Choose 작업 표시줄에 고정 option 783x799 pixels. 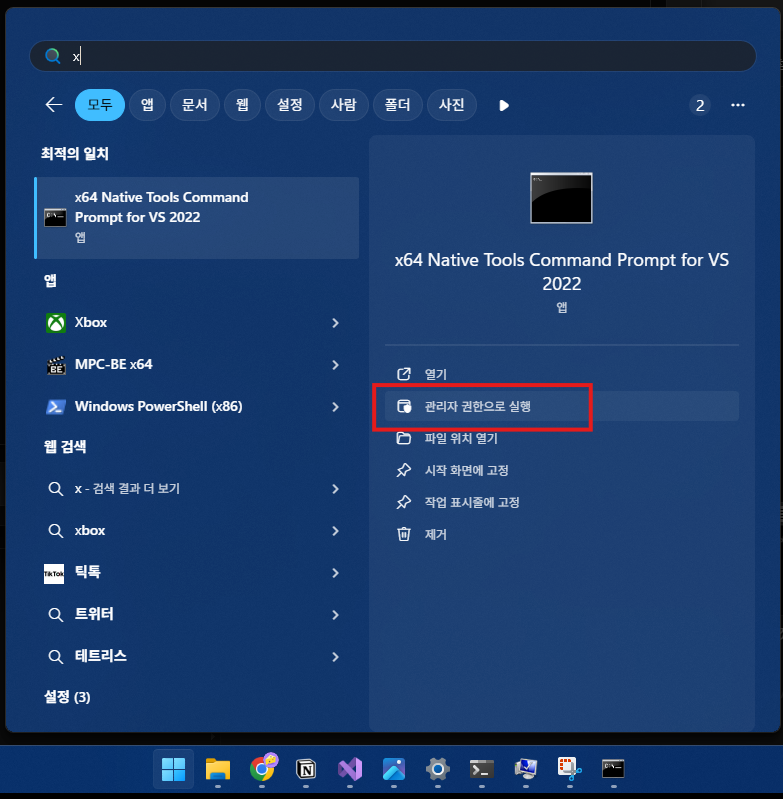[x=562, y=502]
